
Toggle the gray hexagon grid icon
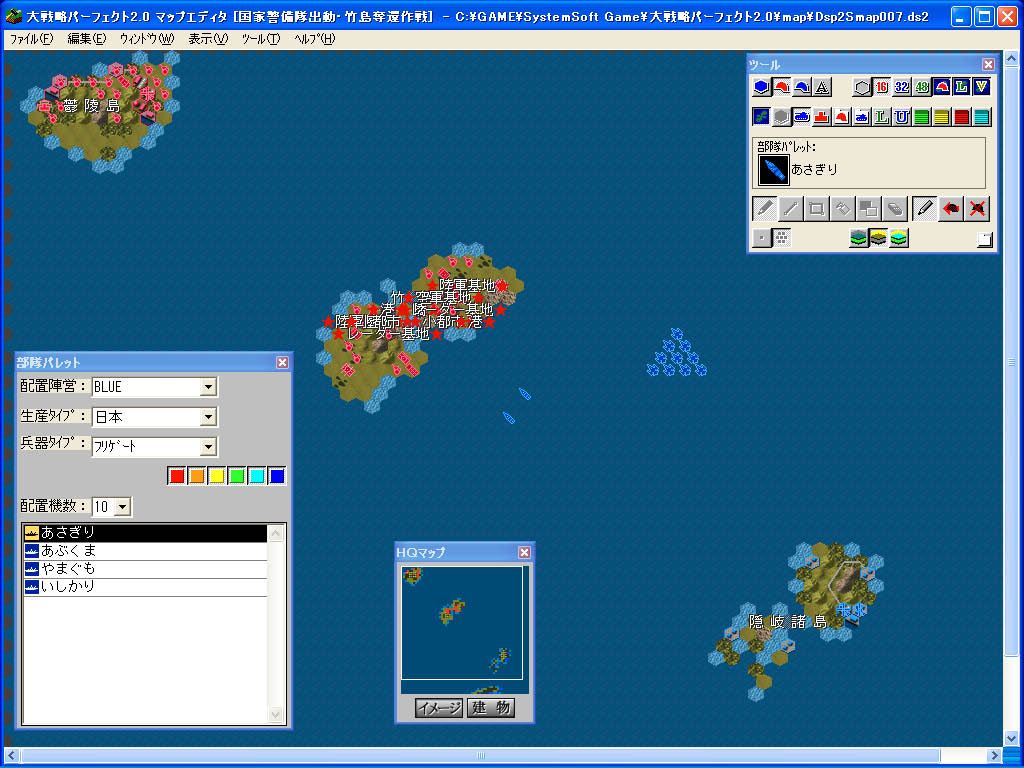click(862, 87)
